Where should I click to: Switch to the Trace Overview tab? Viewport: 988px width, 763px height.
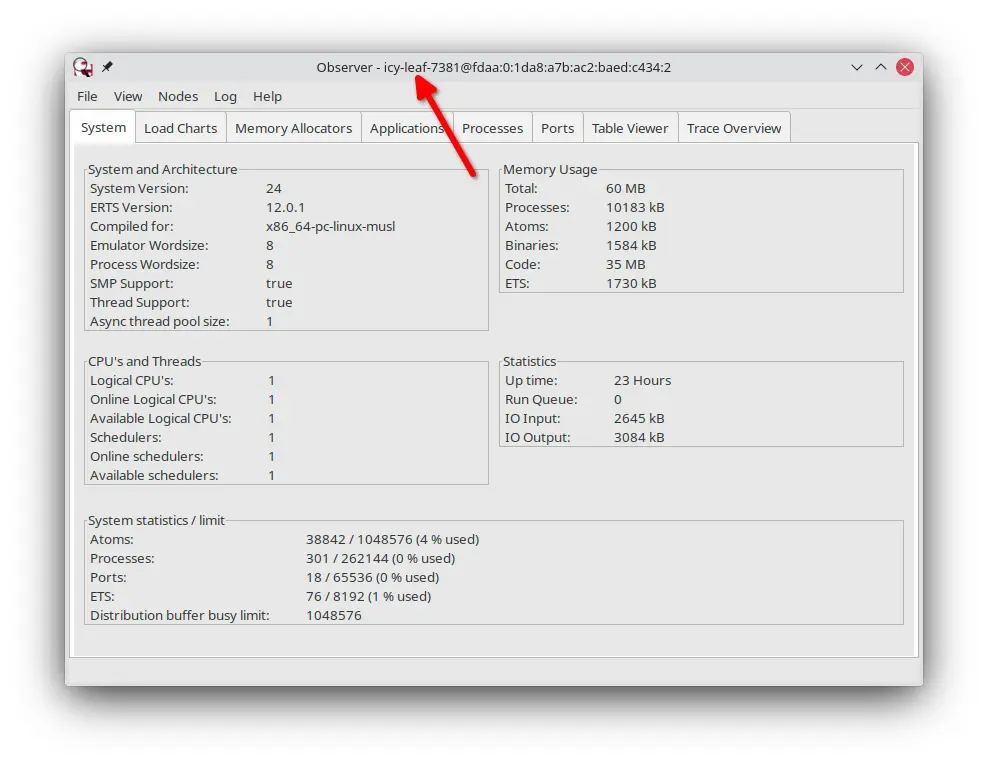click(x=734, y=128)
